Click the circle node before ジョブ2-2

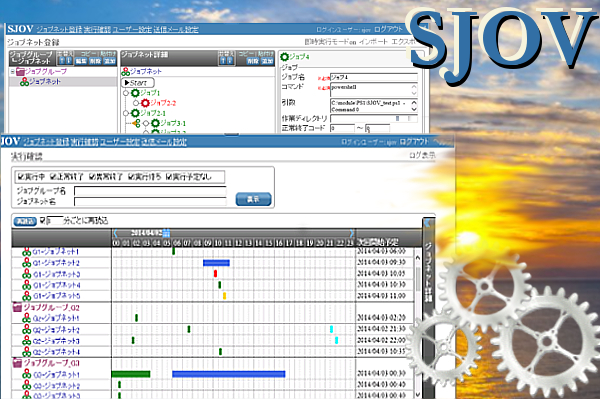136,103
